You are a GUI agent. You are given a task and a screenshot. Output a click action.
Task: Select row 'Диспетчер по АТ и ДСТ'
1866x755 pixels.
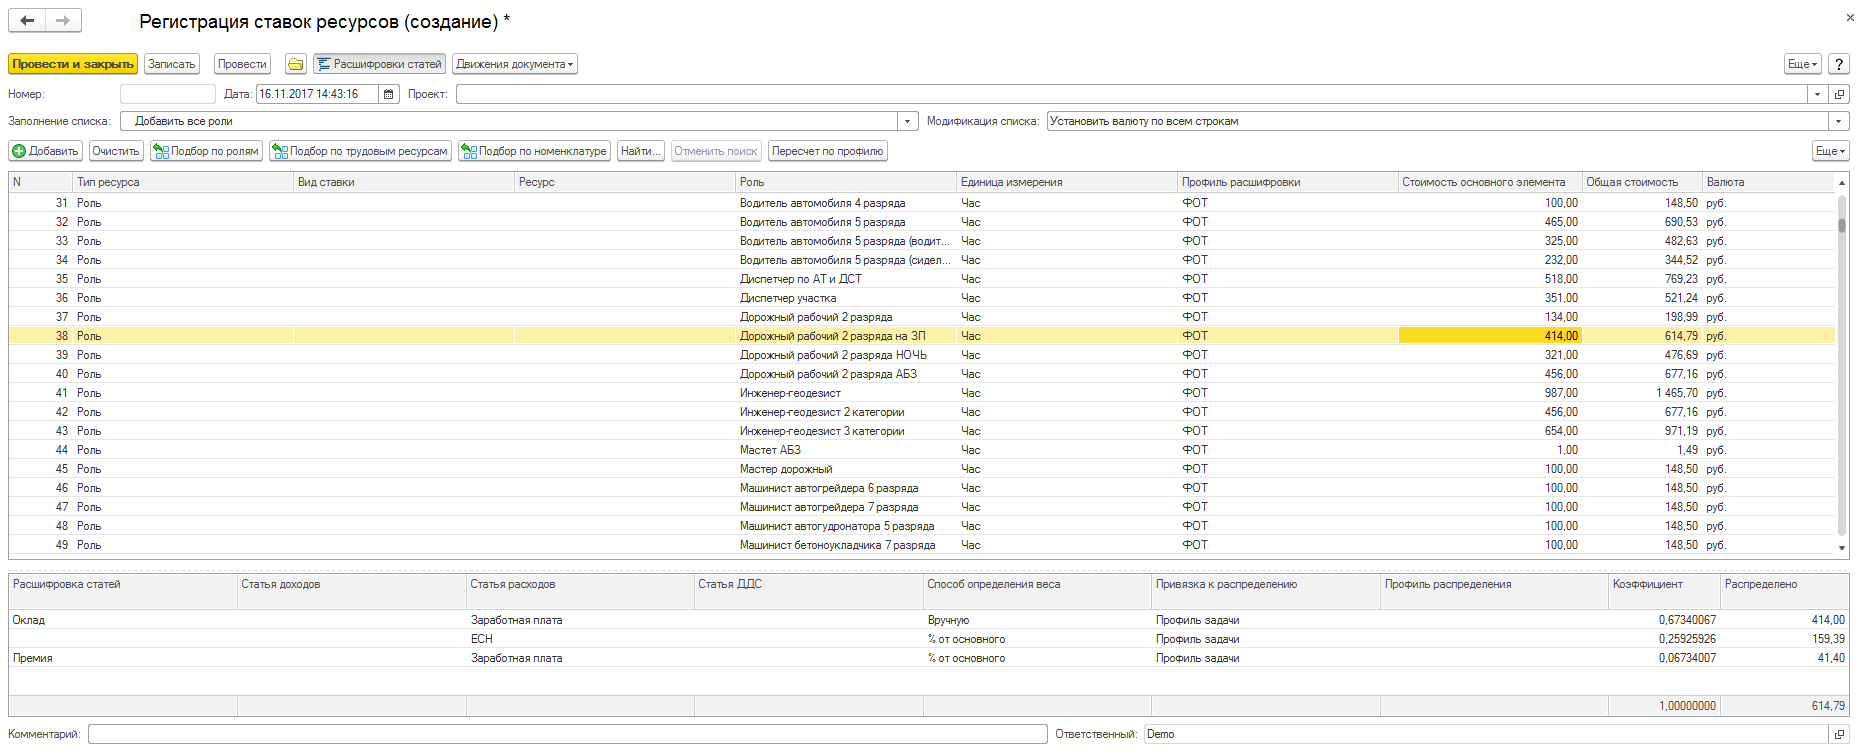tap(922, 279)
